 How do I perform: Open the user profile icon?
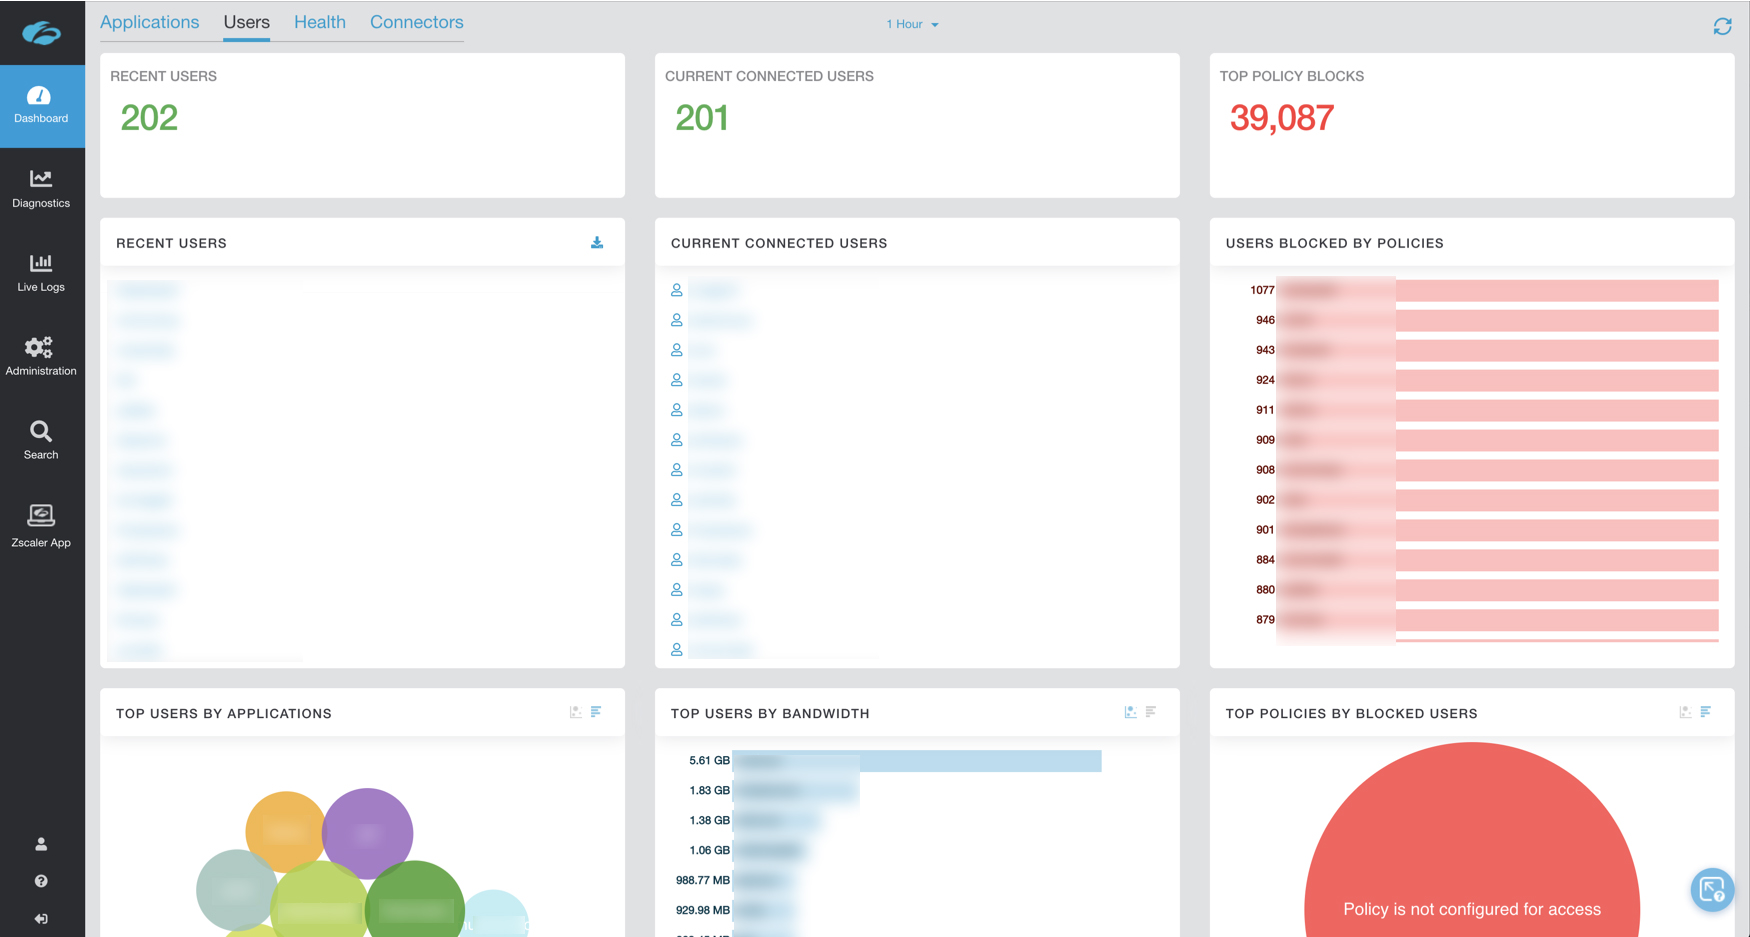[x=41, y=844]
